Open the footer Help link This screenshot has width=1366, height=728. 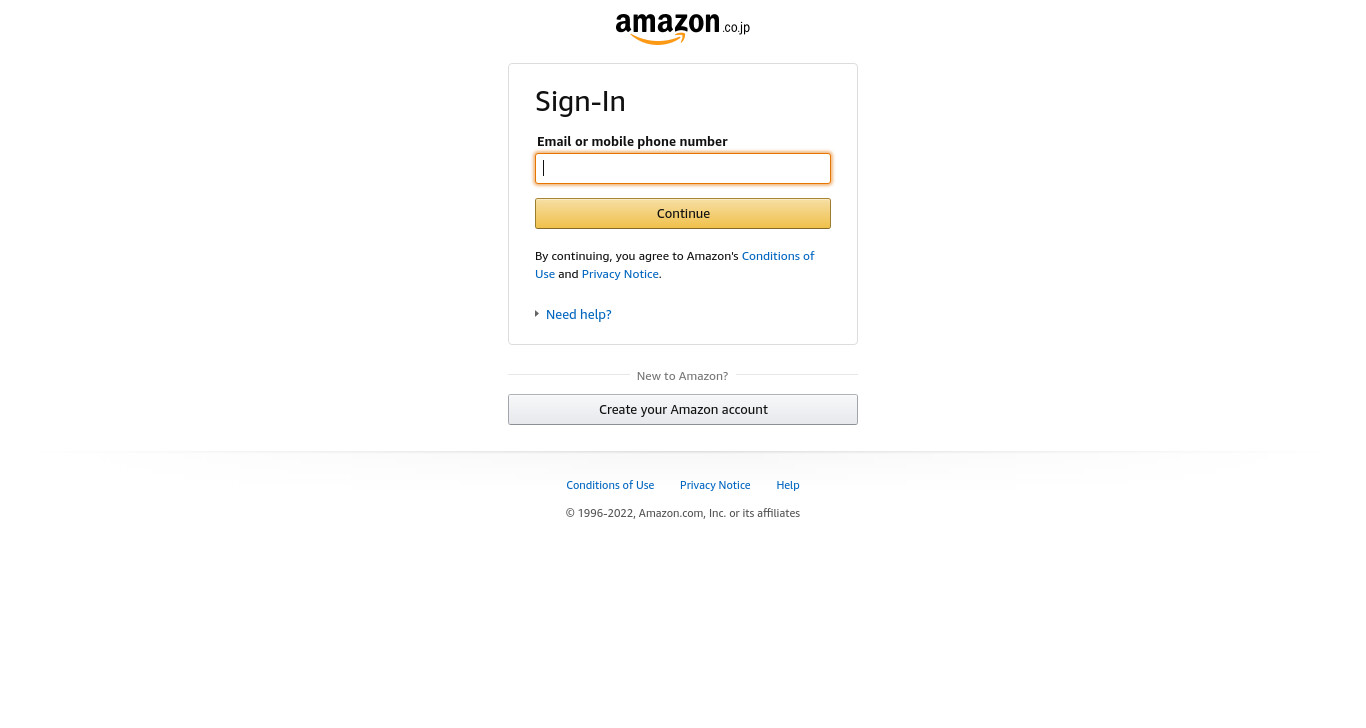click(x=788, y=485)
